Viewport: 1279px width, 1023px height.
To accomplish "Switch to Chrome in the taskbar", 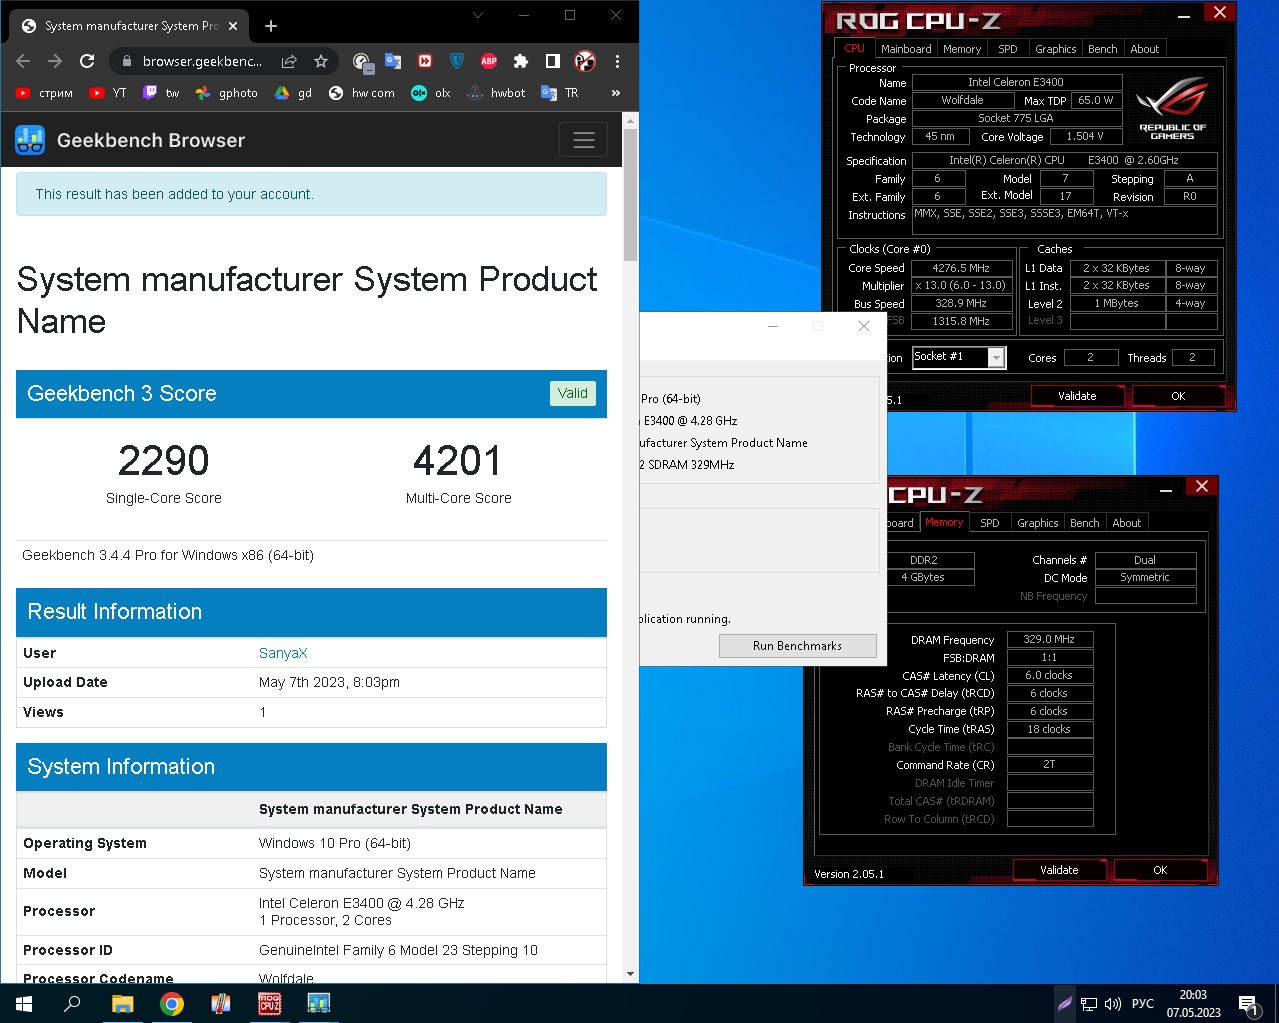I will pyautogui.click(x=171, y=1003).
